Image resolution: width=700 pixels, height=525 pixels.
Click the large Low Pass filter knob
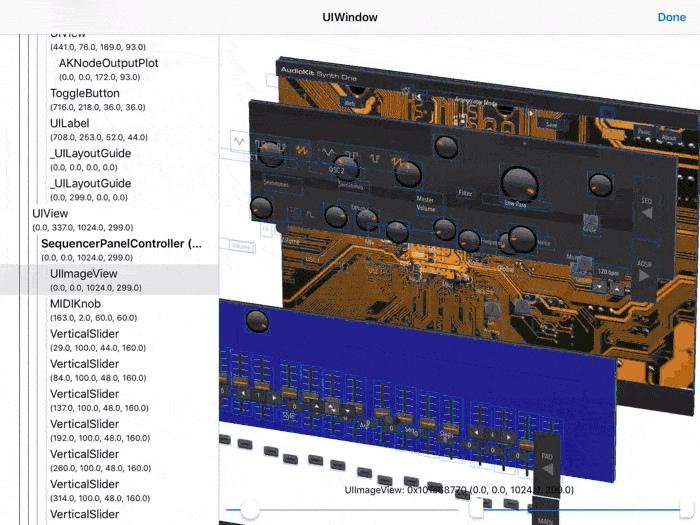(x=519, y=183)
